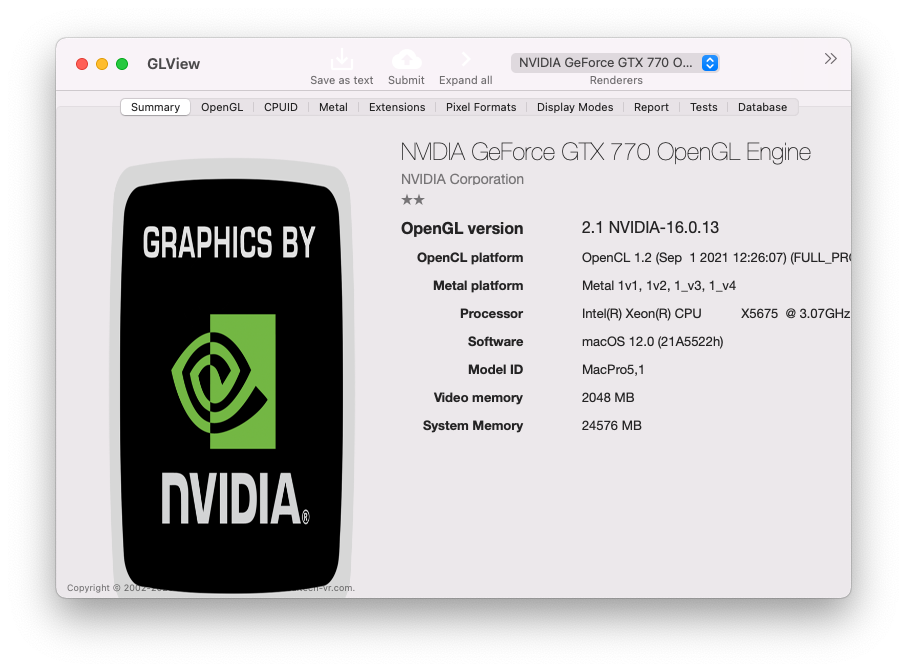Click the NVIDIA Corporation vendor text

click(x=462, y=179)
